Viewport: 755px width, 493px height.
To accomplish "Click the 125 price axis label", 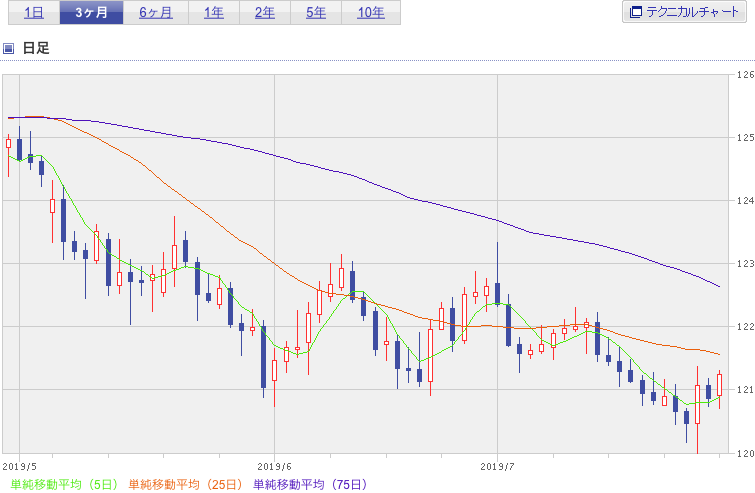I will (745, 138).
